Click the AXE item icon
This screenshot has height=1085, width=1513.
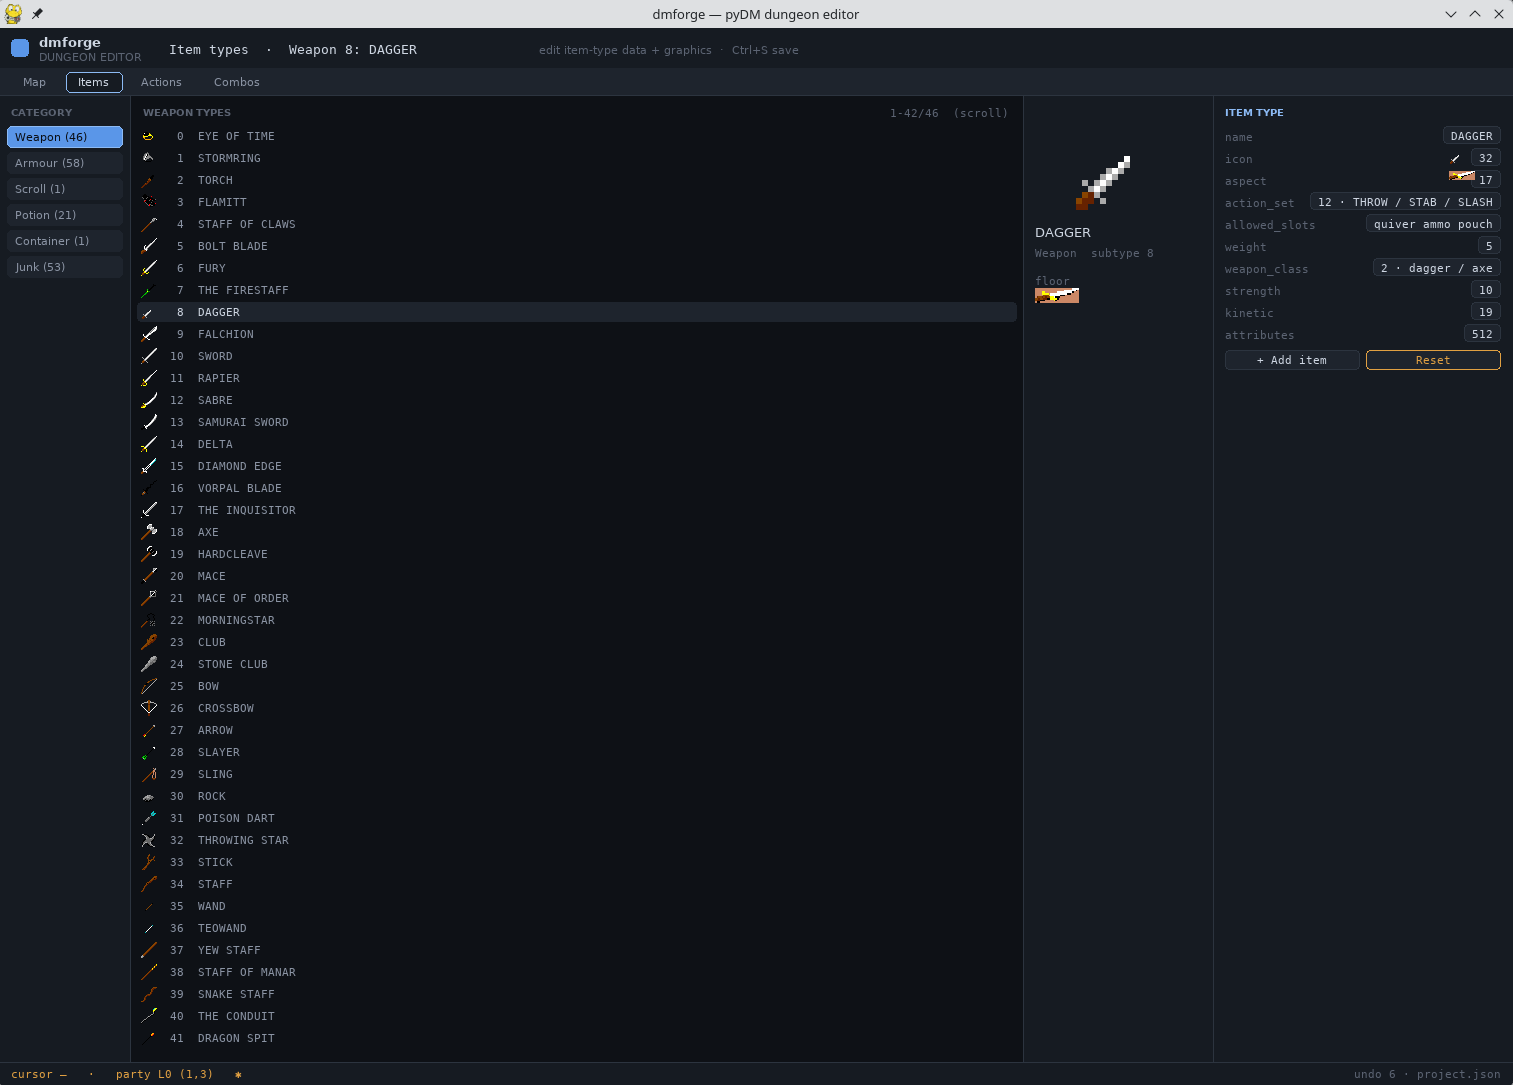[149, 532]
